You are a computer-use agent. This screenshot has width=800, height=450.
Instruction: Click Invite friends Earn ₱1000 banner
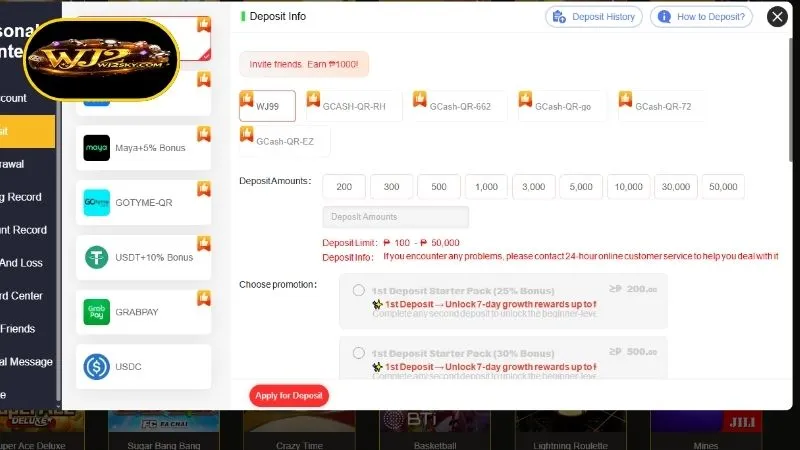[x=304, y=64]
